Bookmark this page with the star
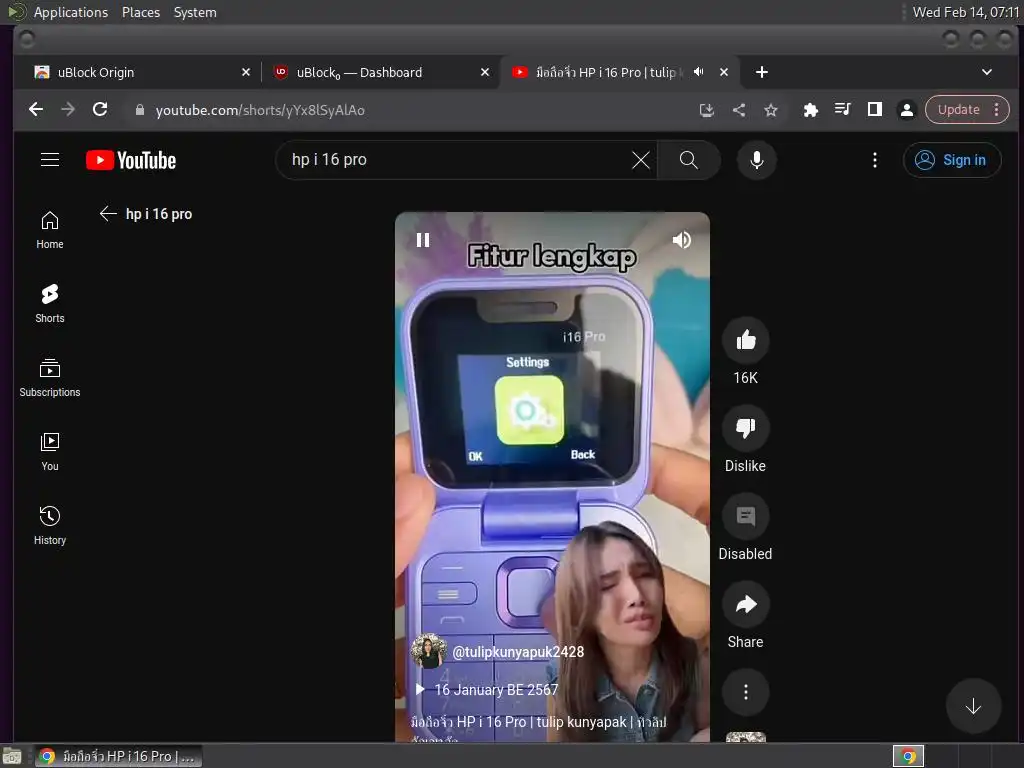This screenshot has width=1024, height=768. click(x=771, y=110)
